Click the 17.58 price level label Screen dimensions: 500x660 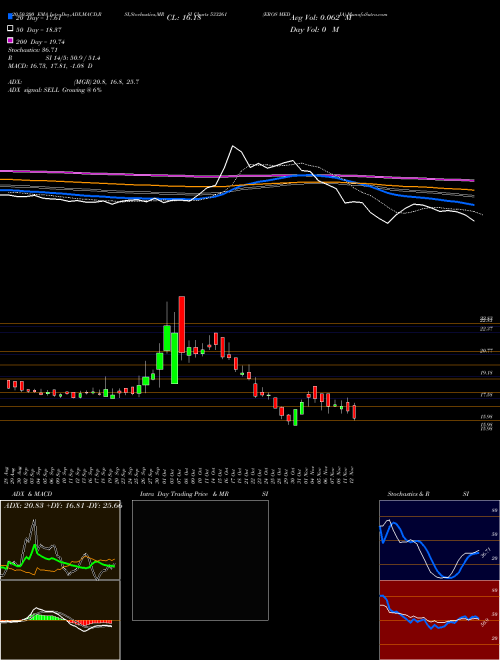point(486,395)
